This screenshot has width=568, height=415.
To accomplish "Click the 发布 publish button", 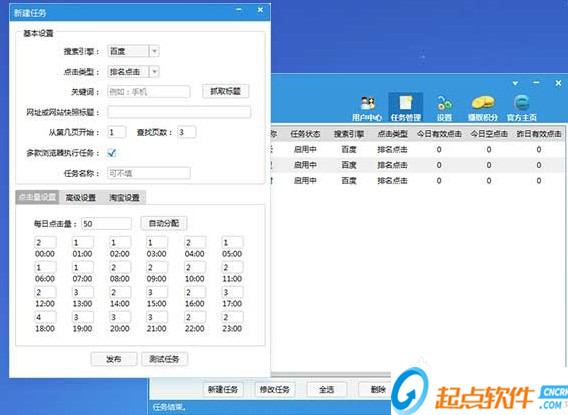I will point(114,359).
